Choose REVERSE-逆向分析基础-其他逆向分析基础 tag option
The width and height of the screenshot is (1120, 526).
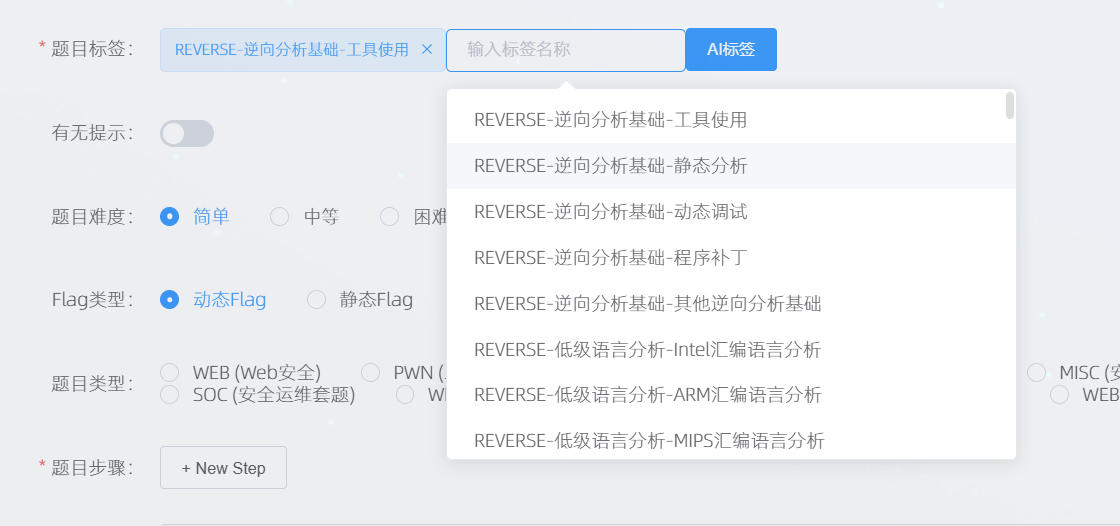tap(647, 304)
